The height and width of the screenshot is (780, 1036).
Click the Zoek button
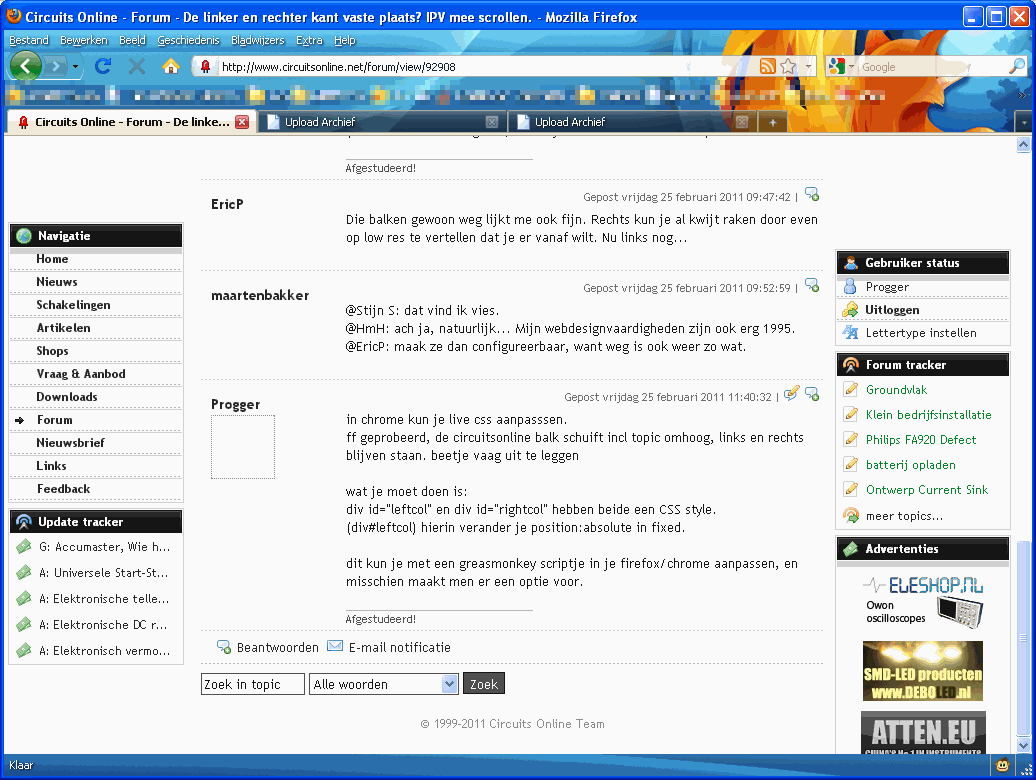[483, 684]
